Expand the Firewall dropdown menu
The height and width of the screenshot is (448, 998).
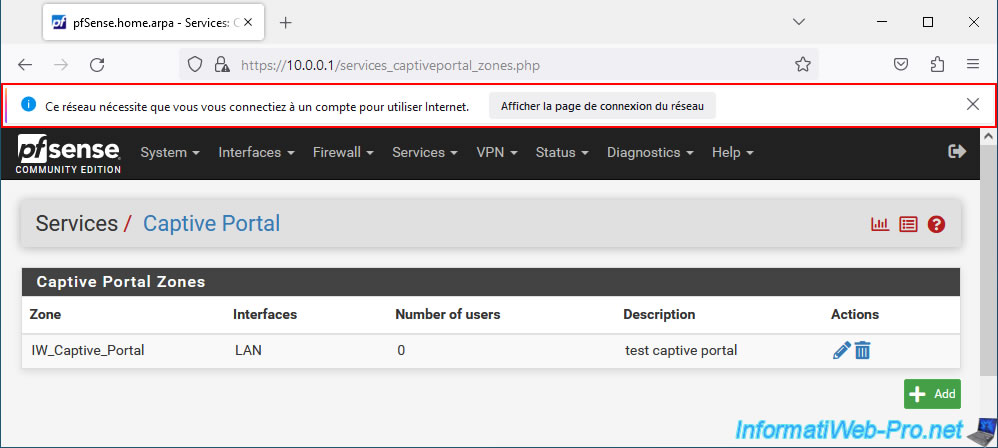point(343,153)
